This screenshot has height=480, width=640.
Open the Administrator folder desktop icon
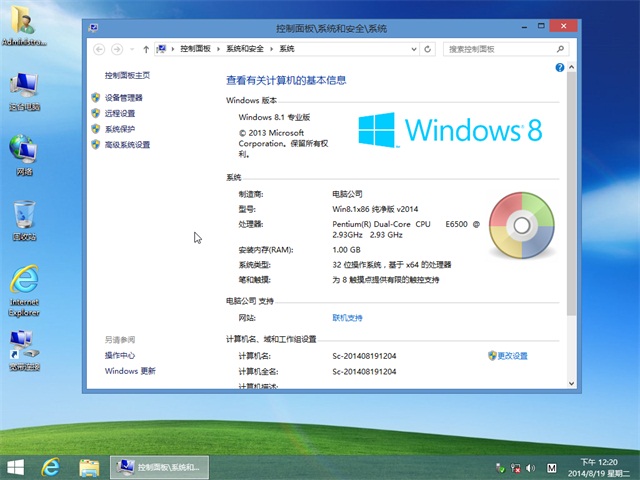(x=24, y=24)
